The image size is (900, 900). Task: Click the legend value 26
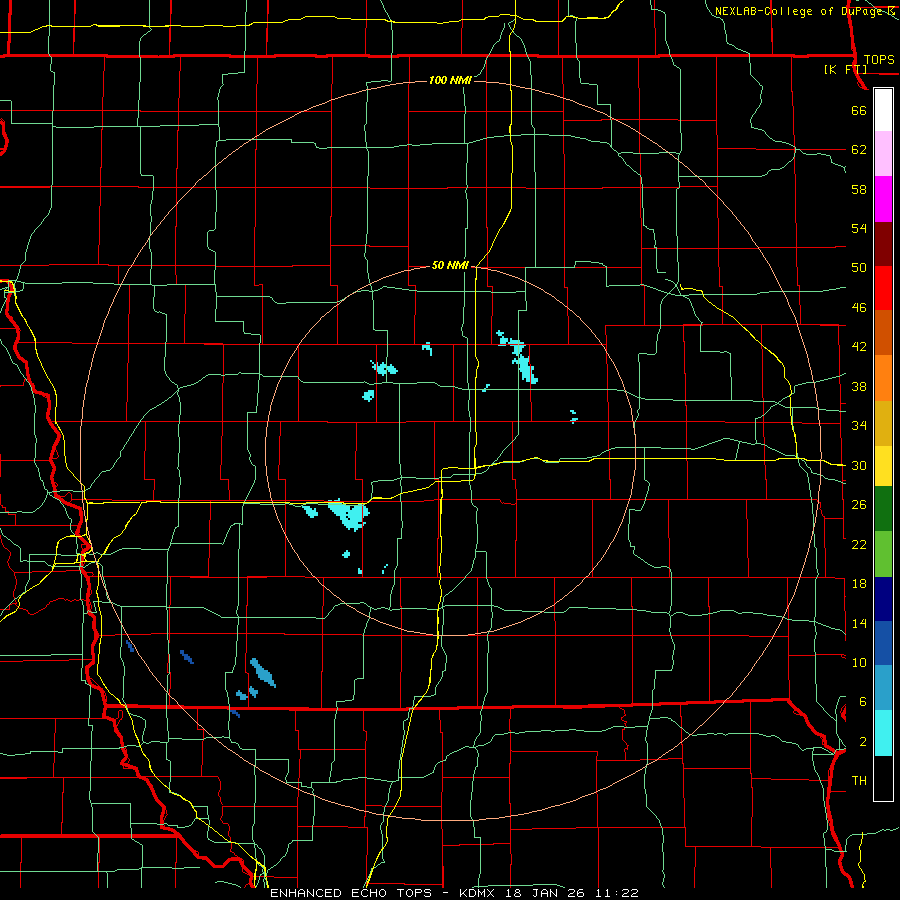pyautogui.click(x=859, y=505)
